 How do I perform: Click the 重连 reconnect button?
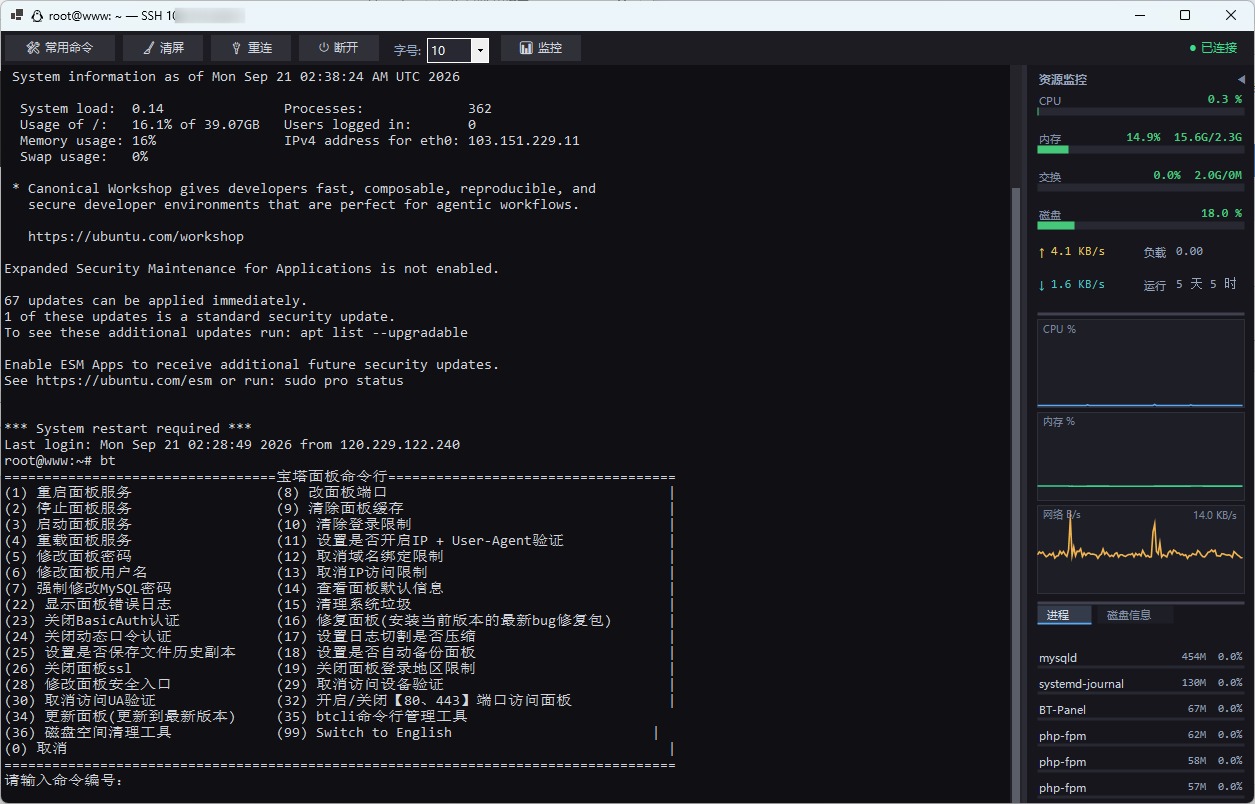[x=250, y=48]
